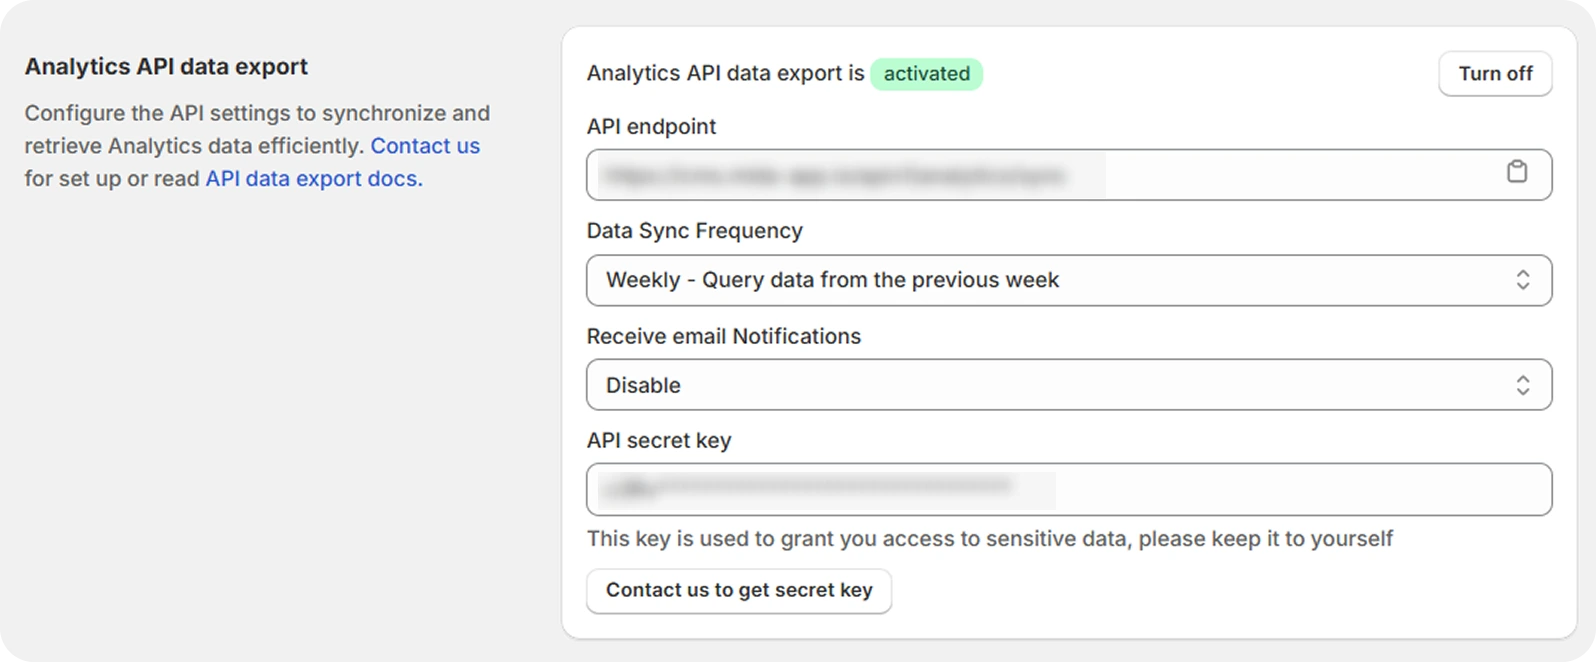Viewport: 1596px width, 662px height.
Task: Click the Receive email Notifications label
Action: (724, 336)
